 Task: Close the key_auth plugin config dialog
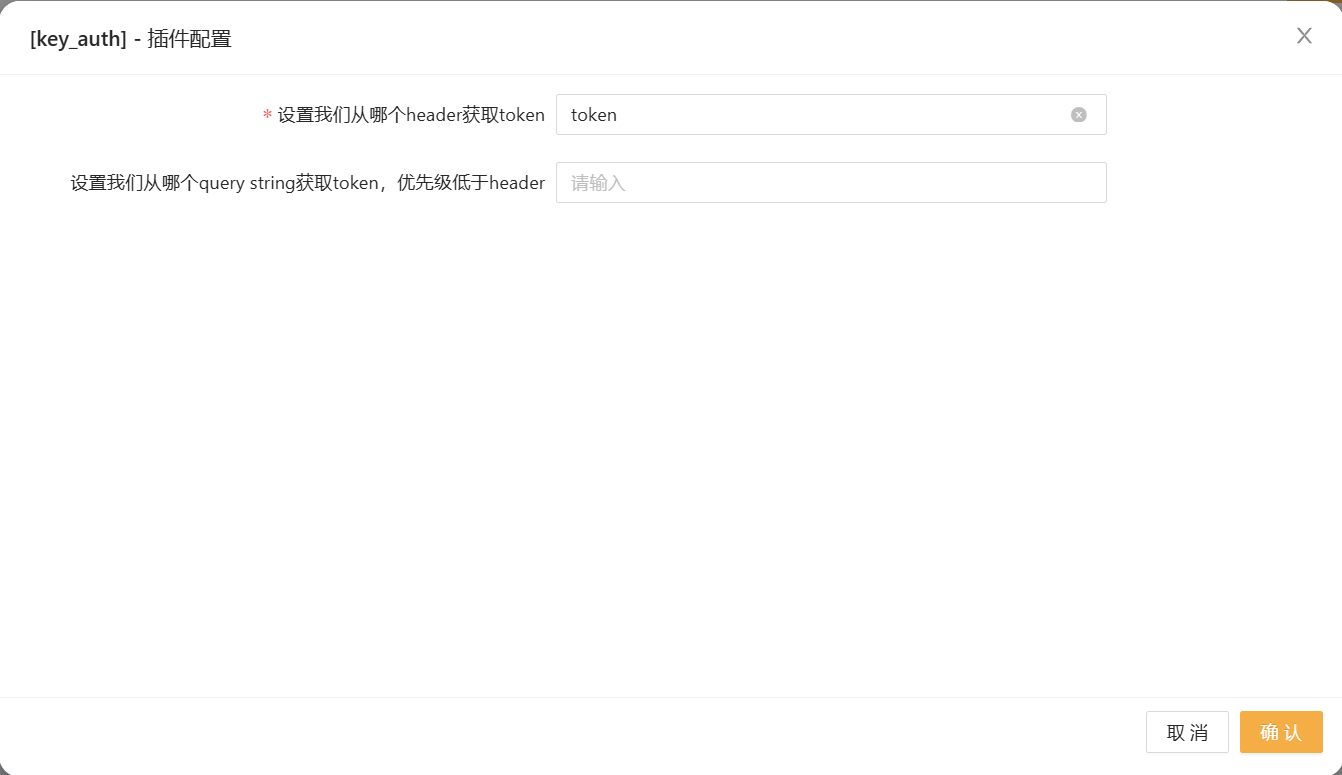click(x=1304, y=36)
